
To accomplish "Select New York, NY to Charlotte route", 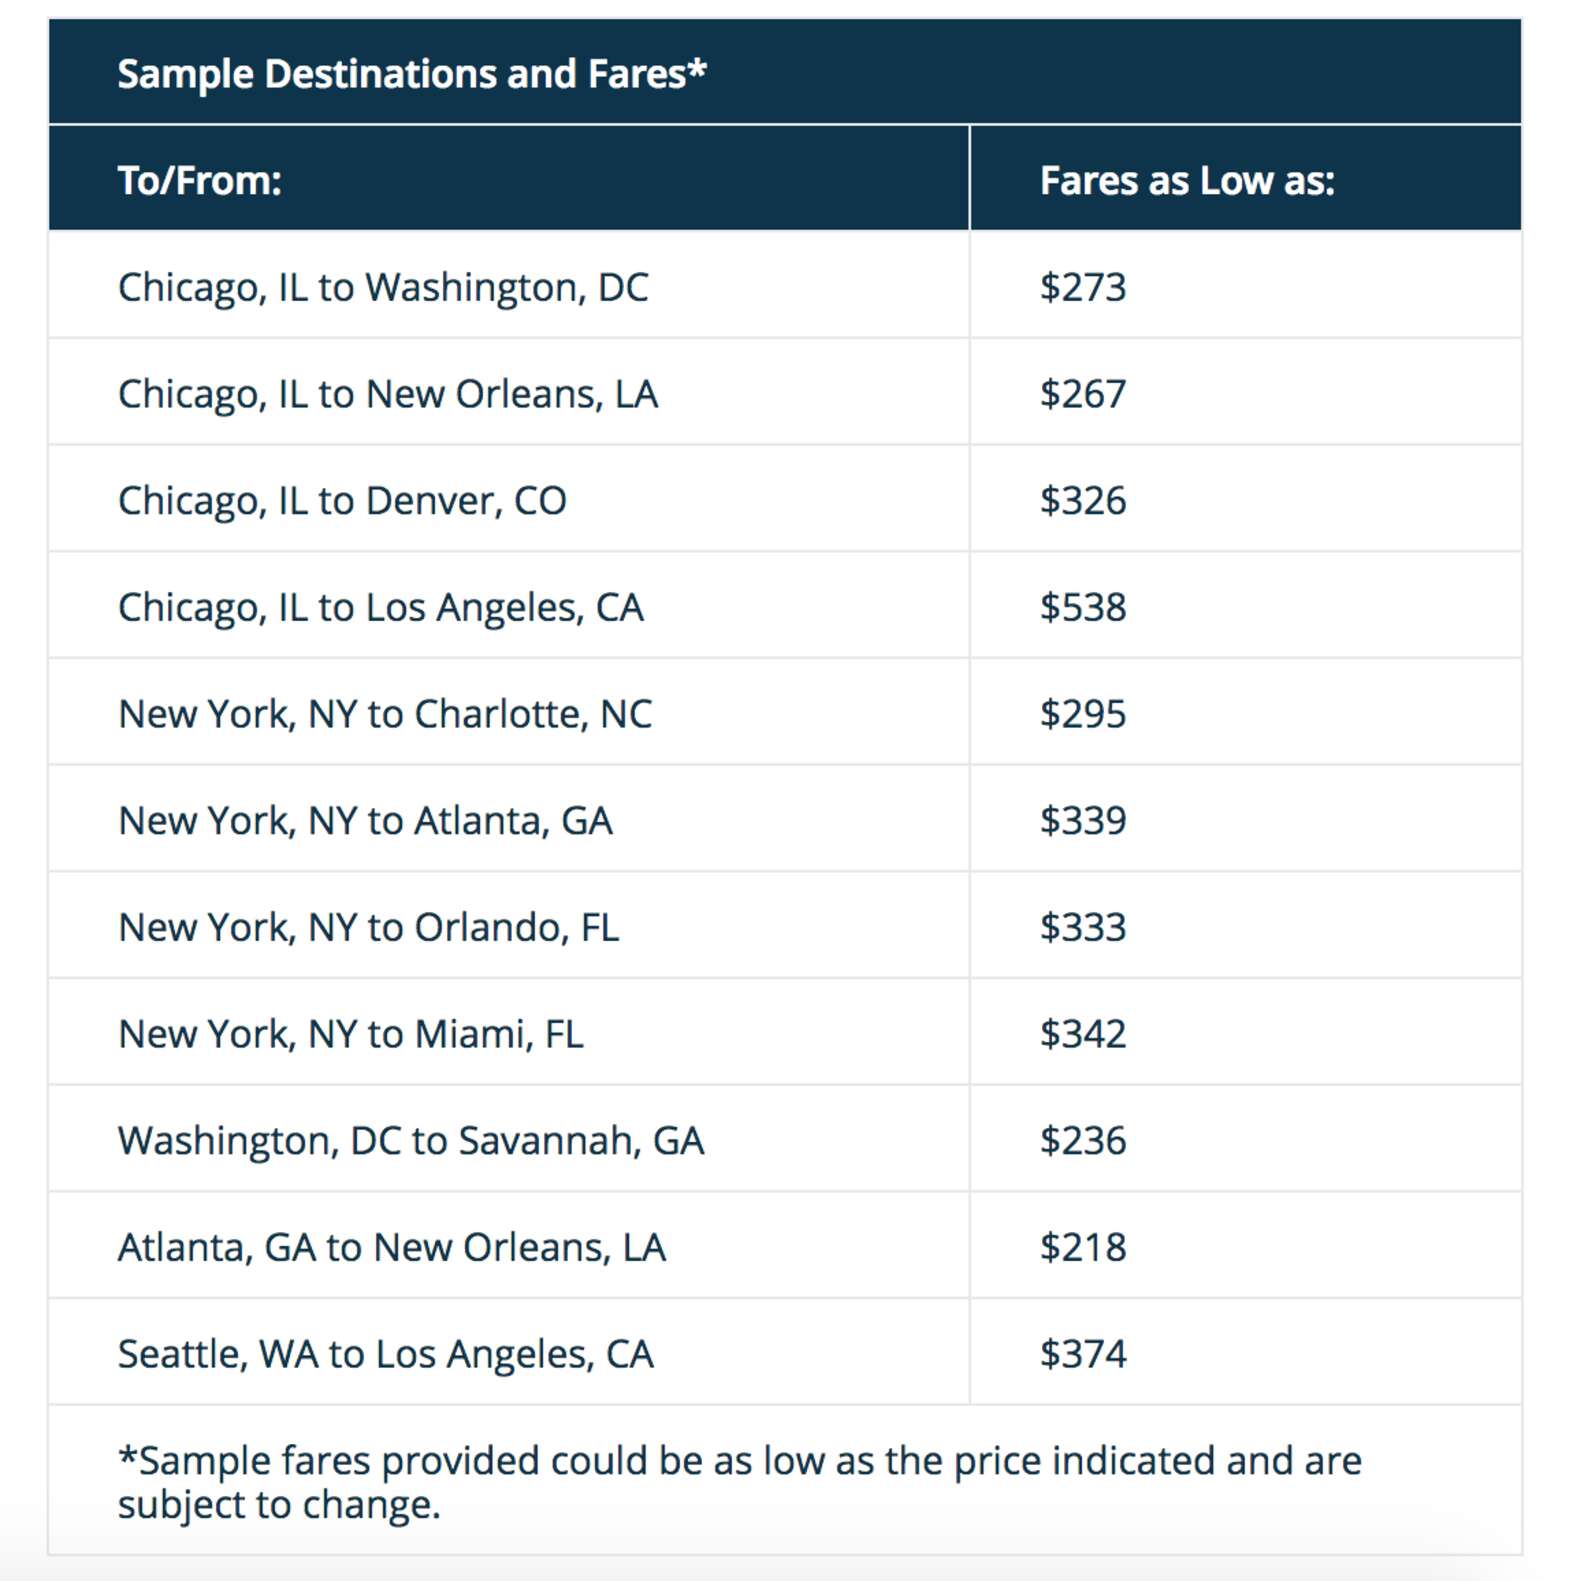I will pyautogui.click(x=385, y=714).
